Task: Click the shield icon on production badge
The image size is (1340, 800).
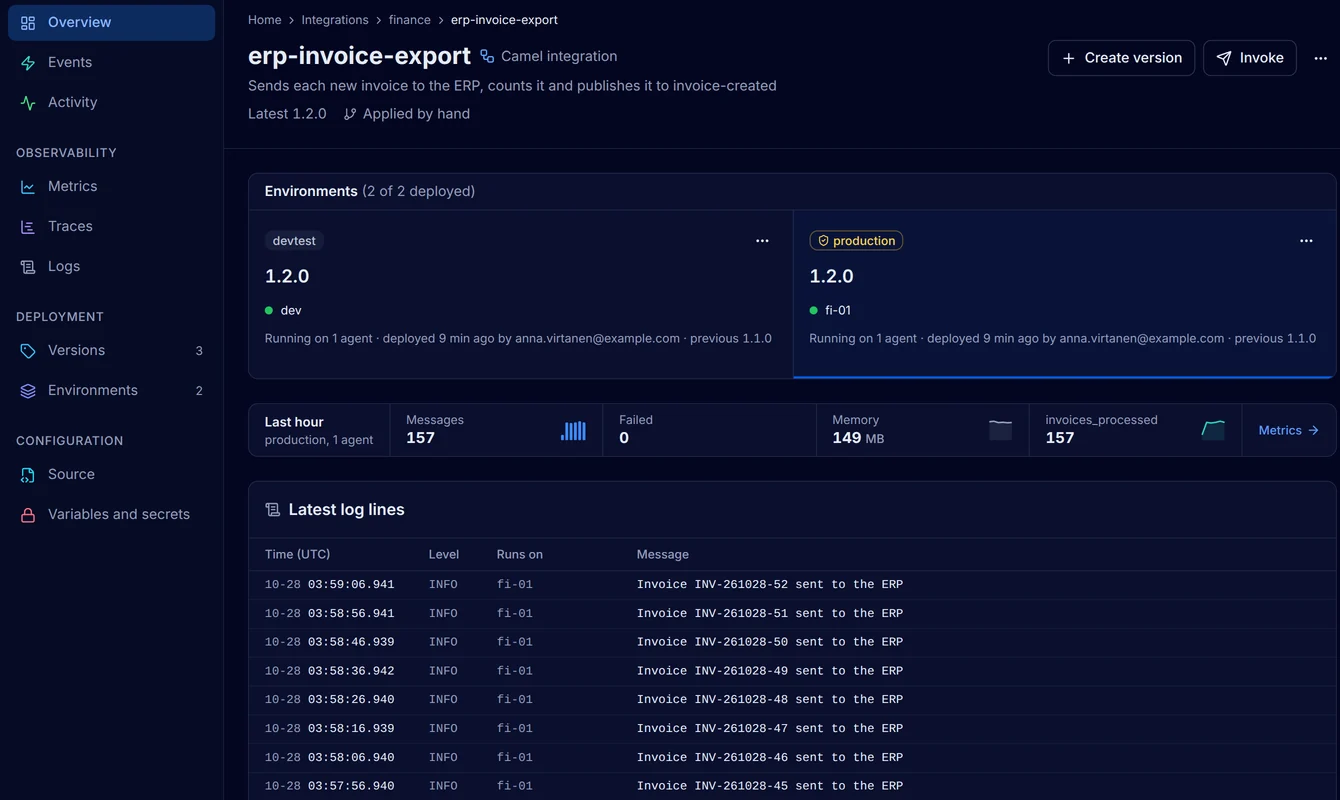Action: pyautogui.click(x=824, y=241)
